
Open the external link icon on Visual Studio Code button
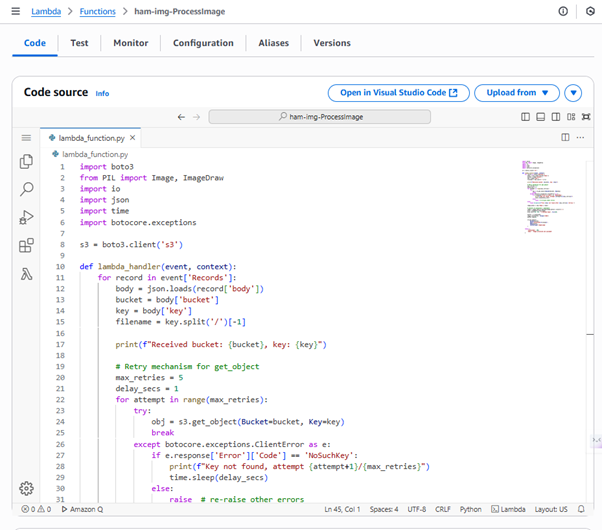click(x=453, y=93)
